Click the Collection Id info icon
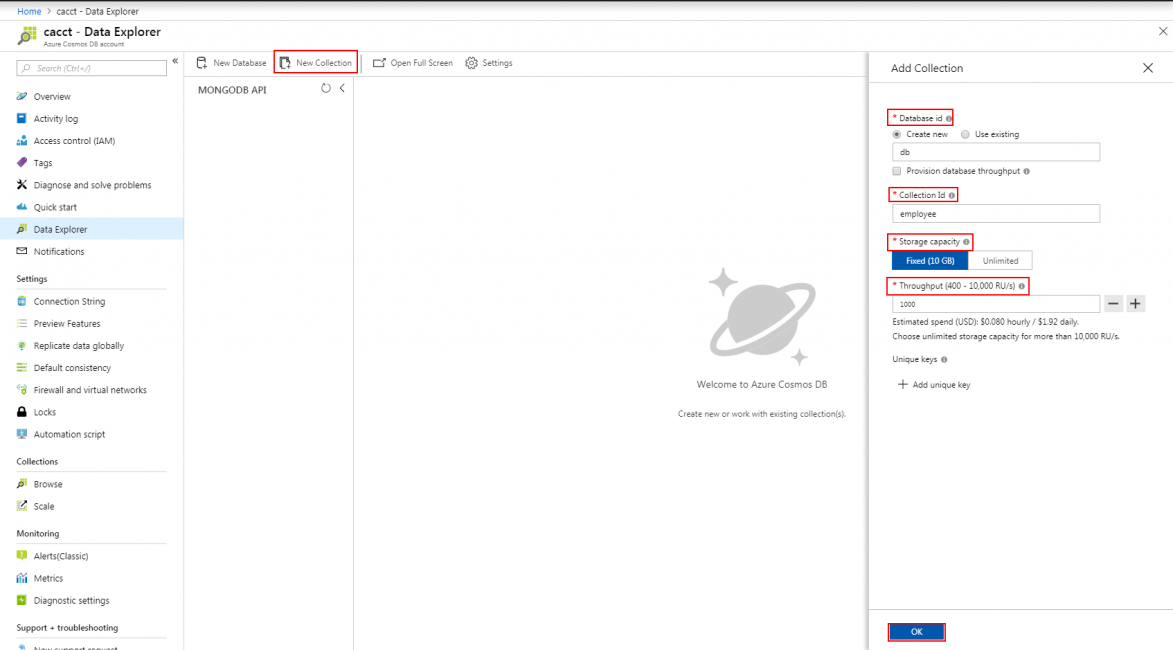Image resolution: width=1173 pixels, height=650 pixels. [x=952, y=195]
